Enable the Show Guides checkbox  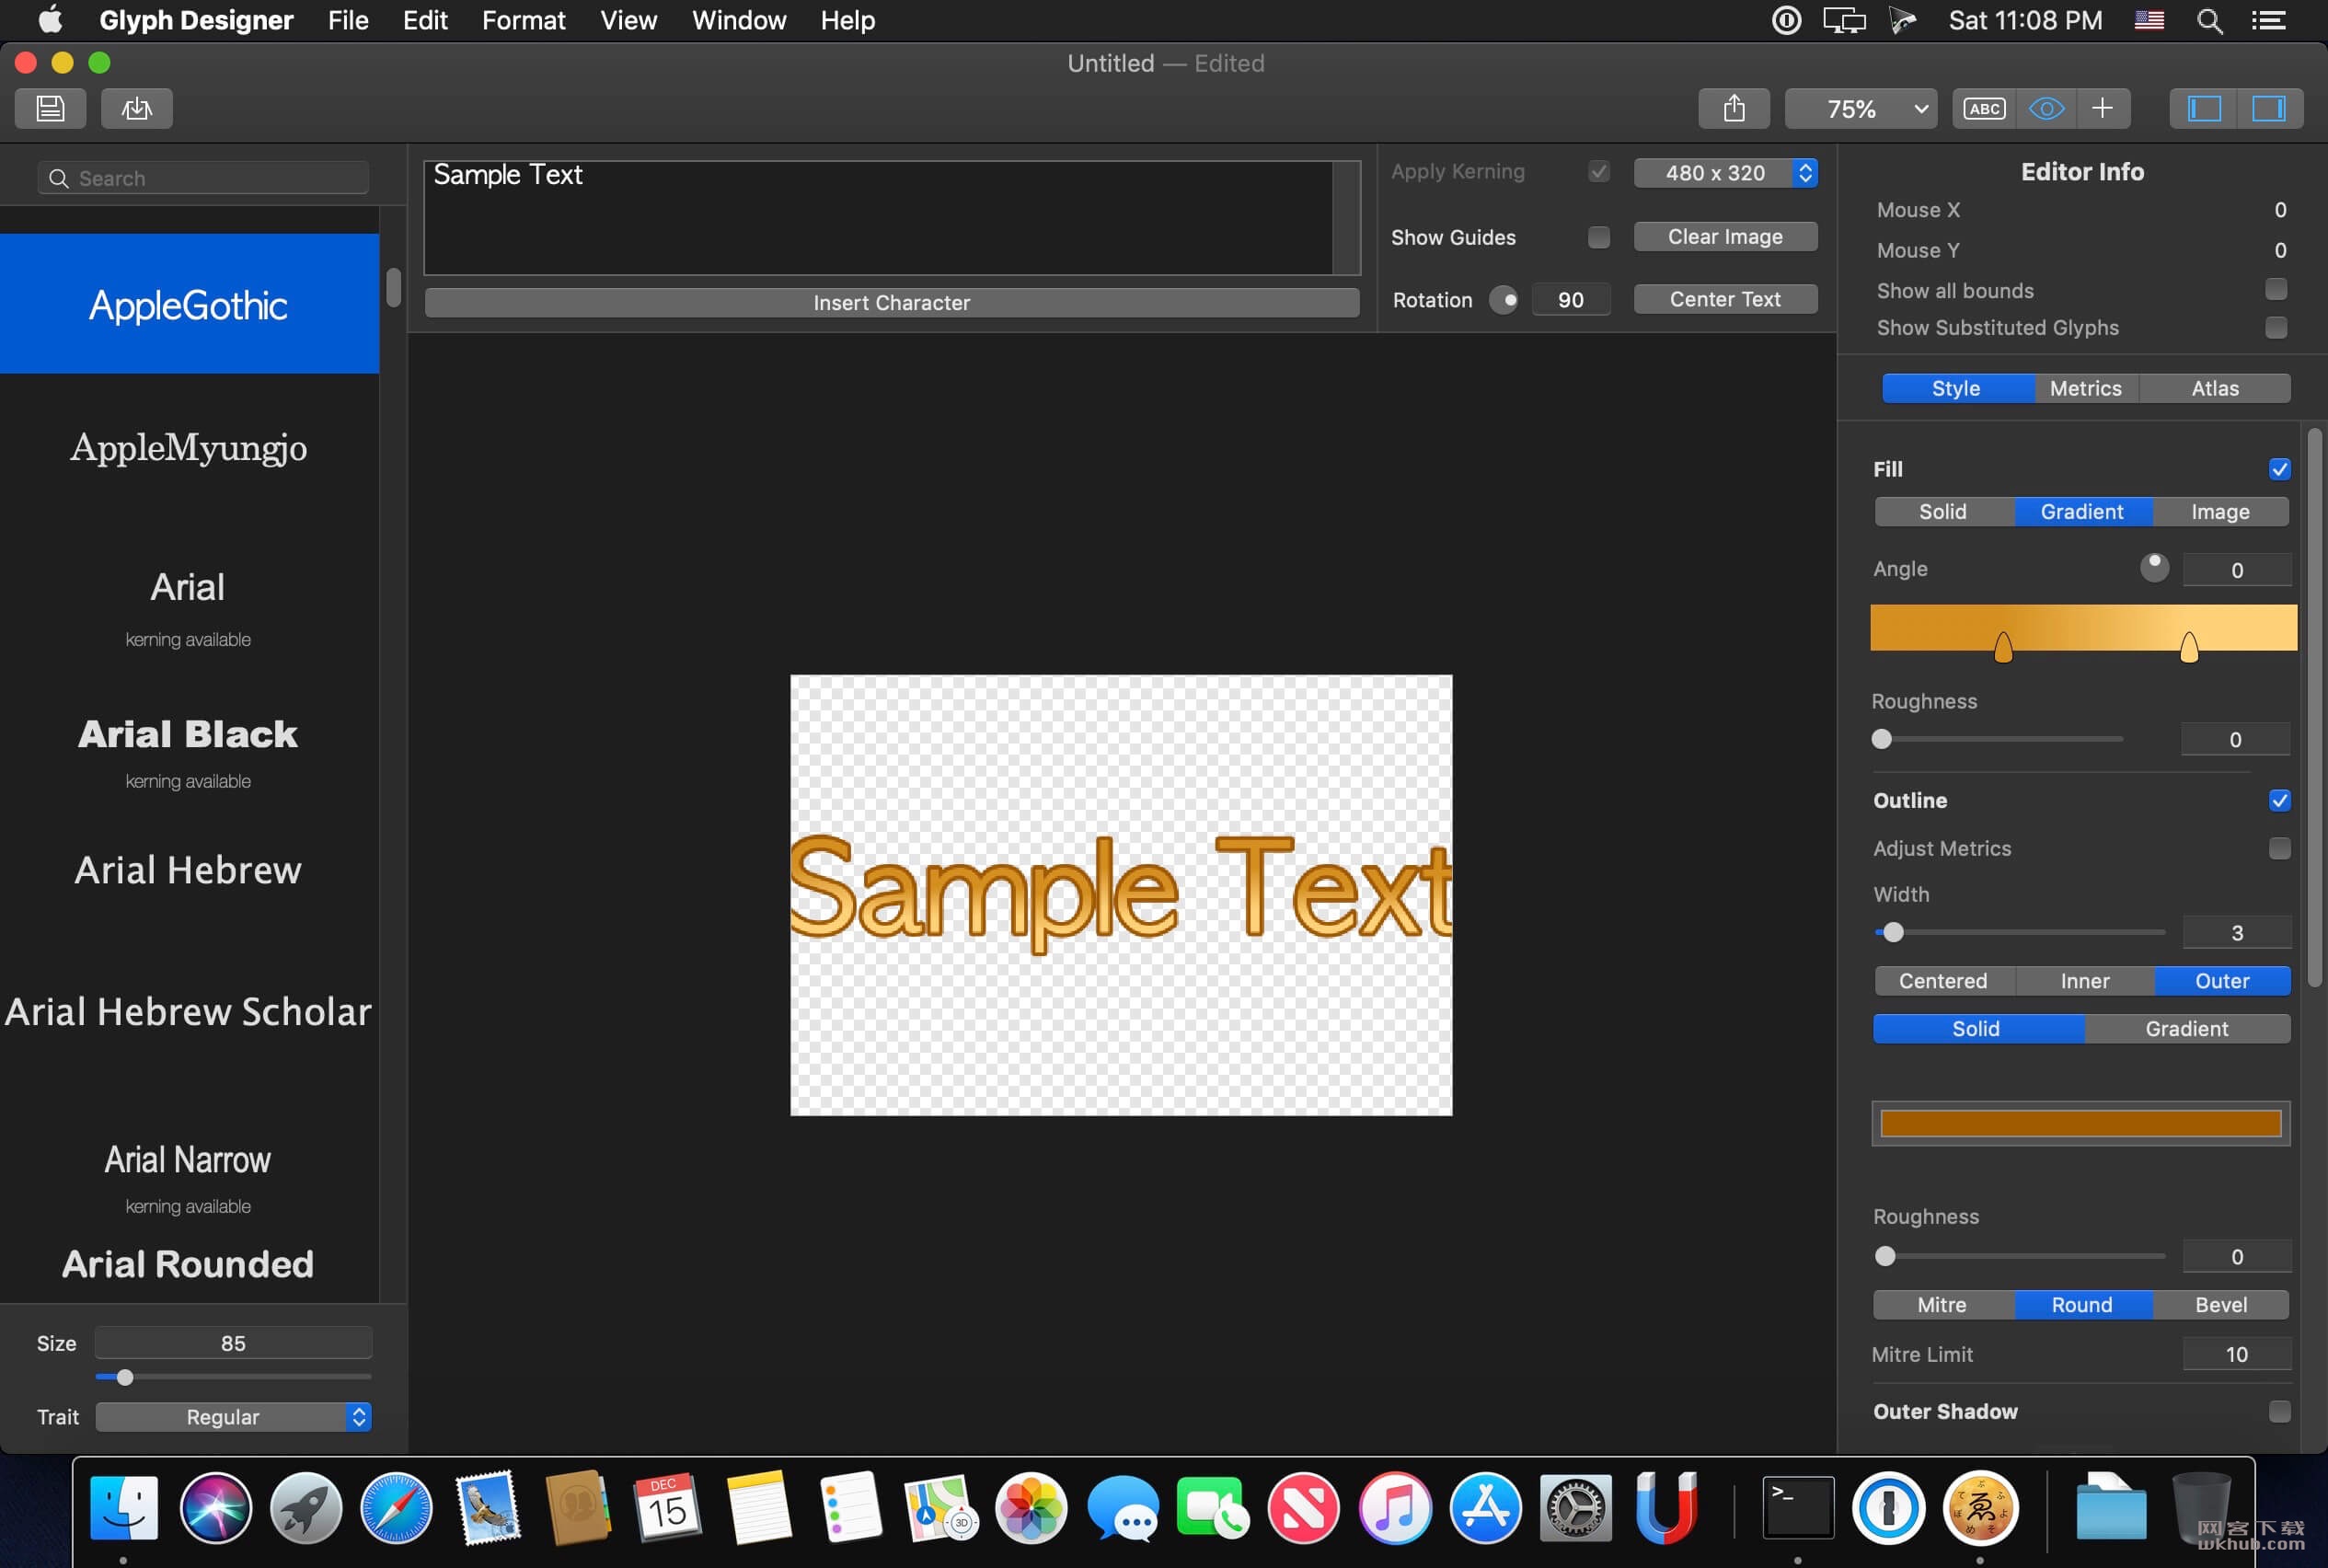(x=1598, y=237)
